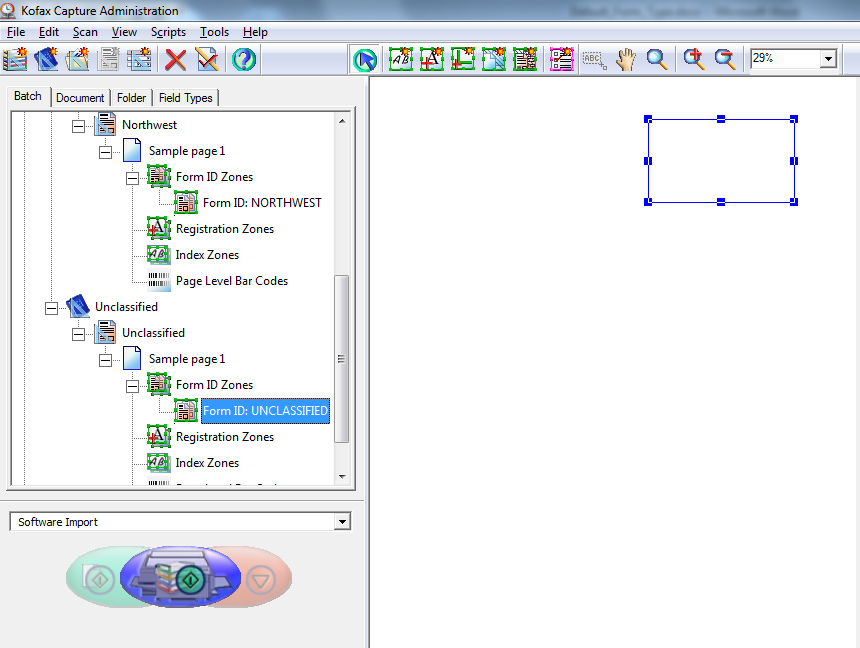The width and height of the screenshot is (860, 648).
Task: Collapse Sample page 1 under Northwest
Action: pos(105,152)
